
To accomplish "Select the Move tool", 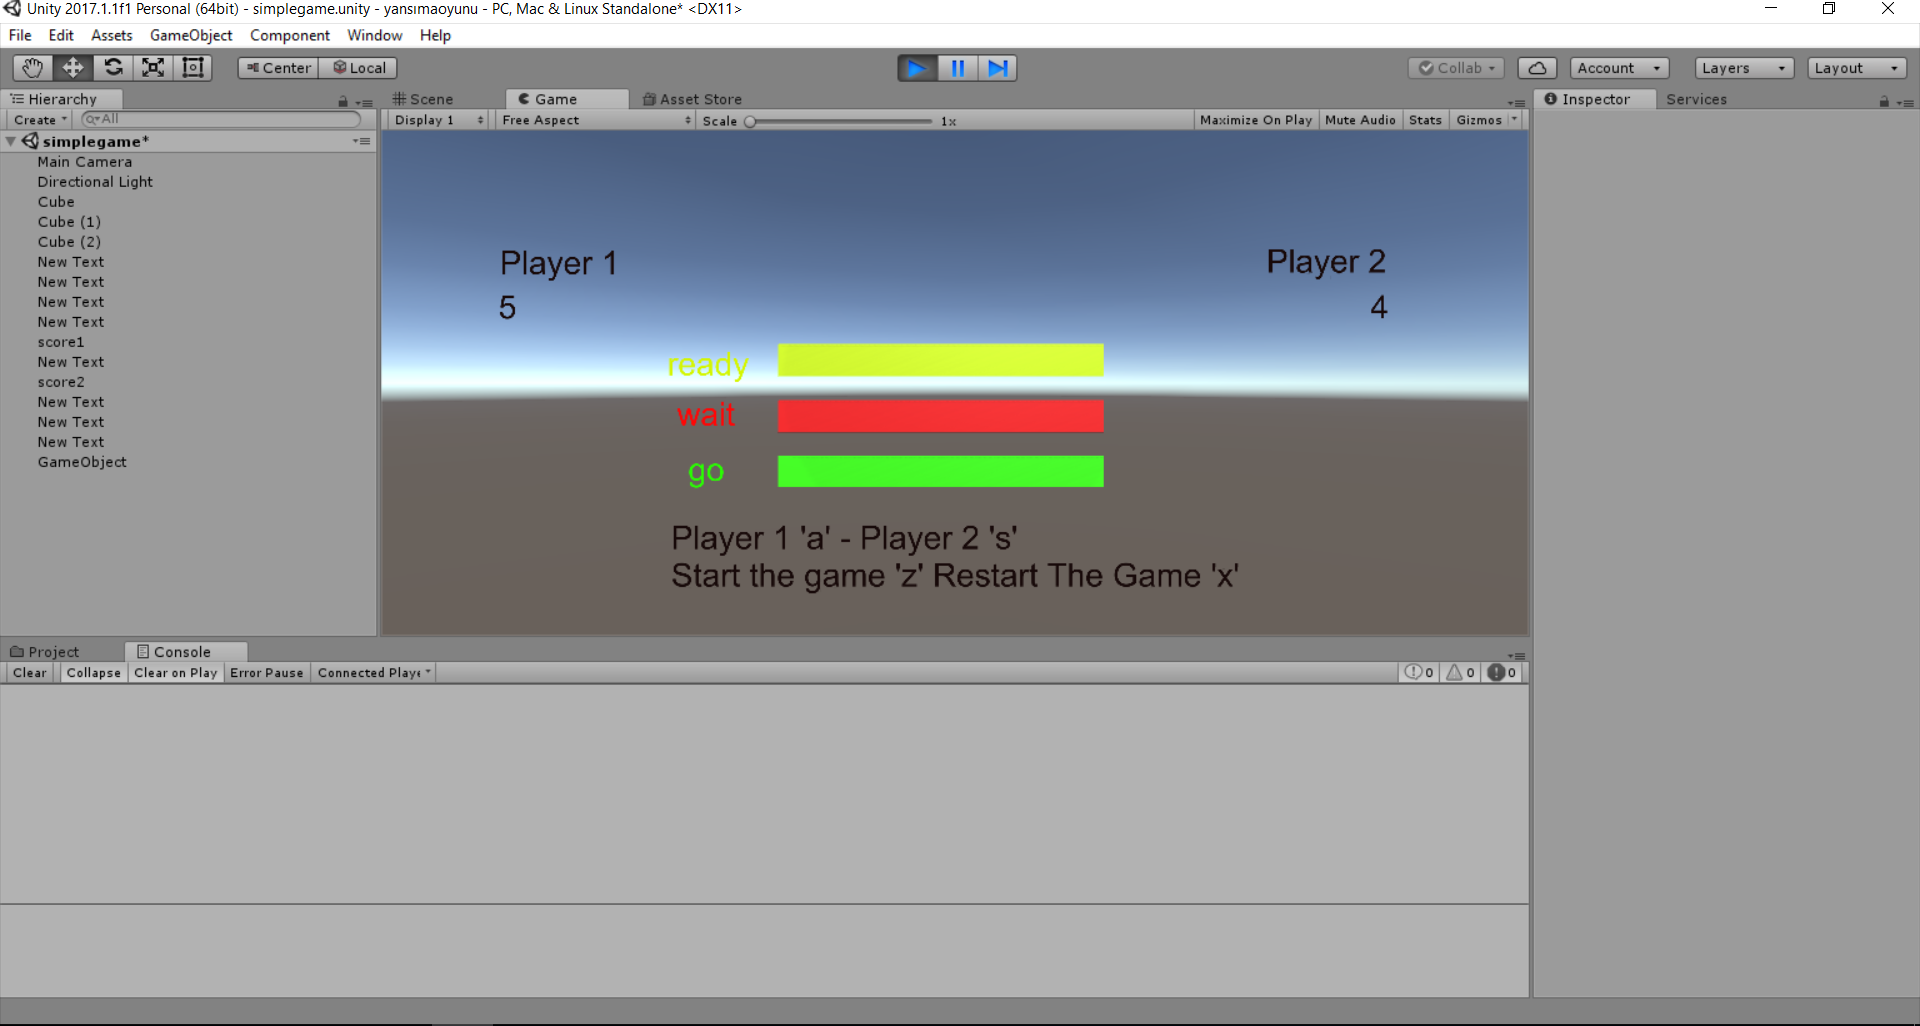I will pos(73,68).
